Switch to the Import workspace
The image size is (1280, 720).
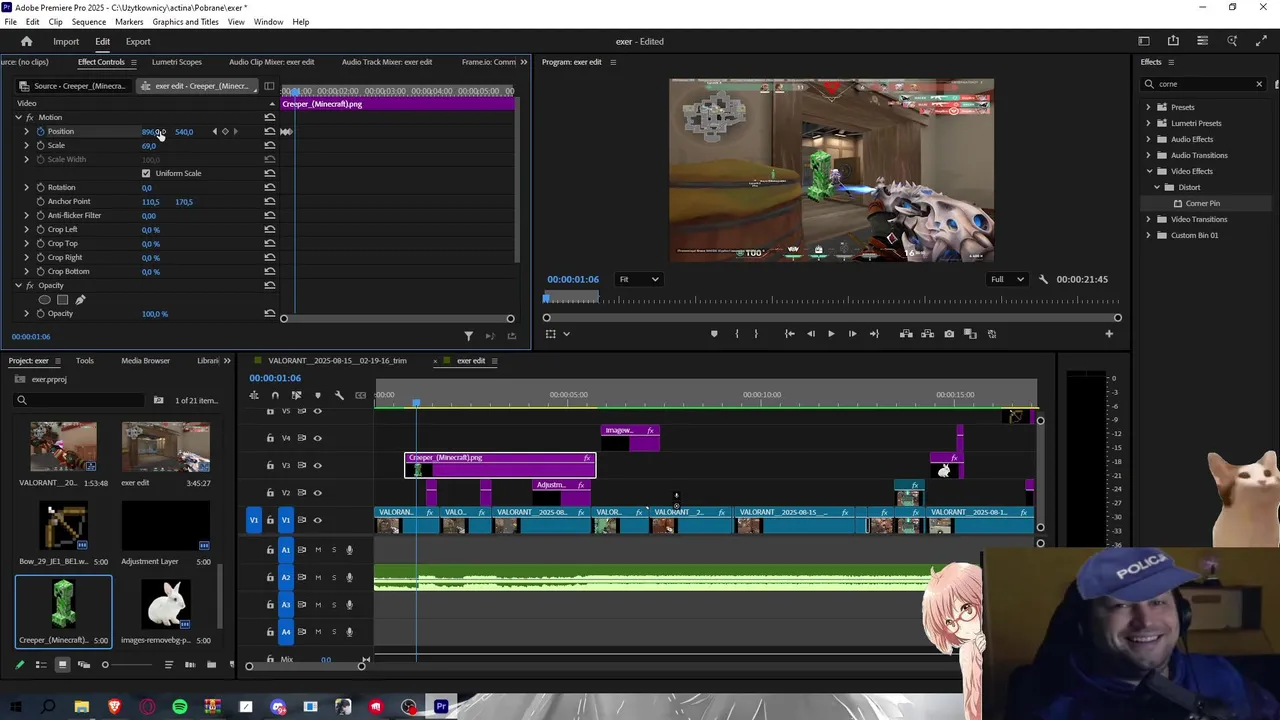pyautogui.click(x=66, y=42)
